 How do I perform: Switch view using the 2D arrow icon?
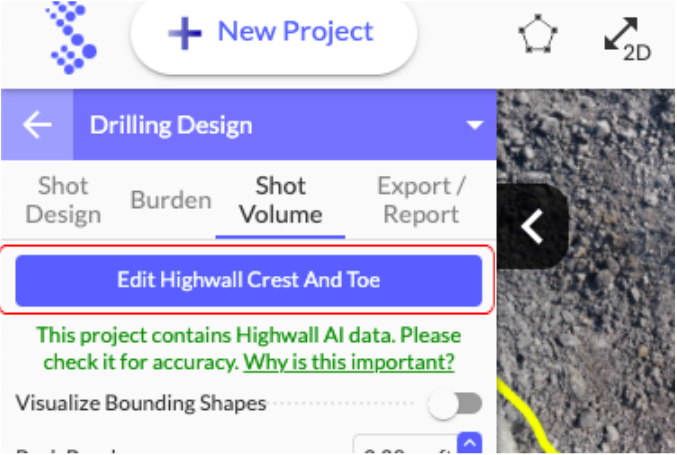(627, 39)
